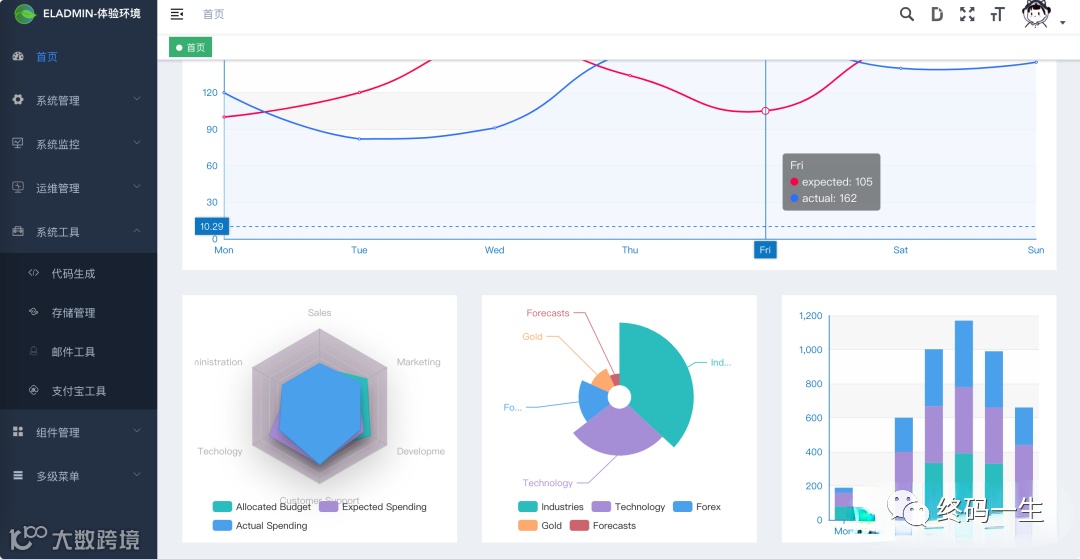Click the 'Forecasts' pie callout label
1080x559 pixels.
coord(548,313)
